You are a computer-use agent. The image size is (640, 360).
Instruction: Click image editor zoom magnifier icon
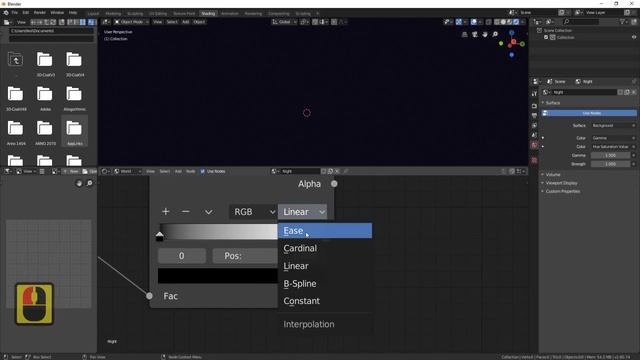(x=89, y=184)
